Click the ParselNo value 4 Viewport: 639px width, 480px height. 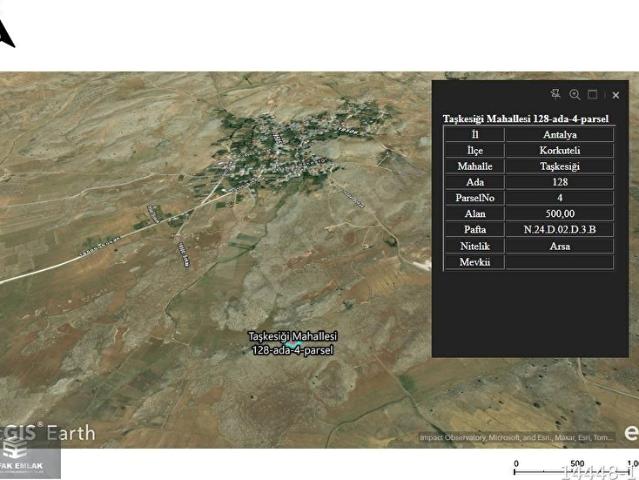click(559, 198)
